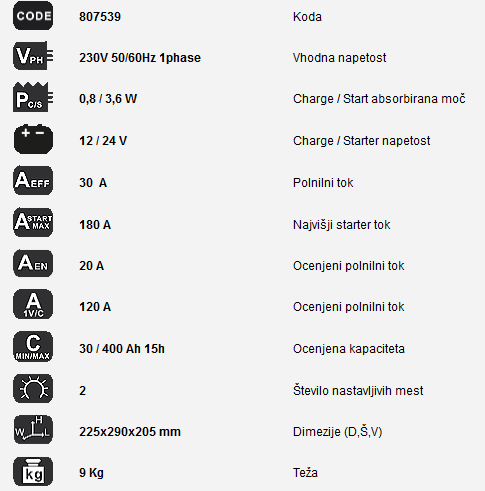The height and width of the screenshot is (491, 485).
Task: Click the A START MAX icon
Action: coord(33,222)
